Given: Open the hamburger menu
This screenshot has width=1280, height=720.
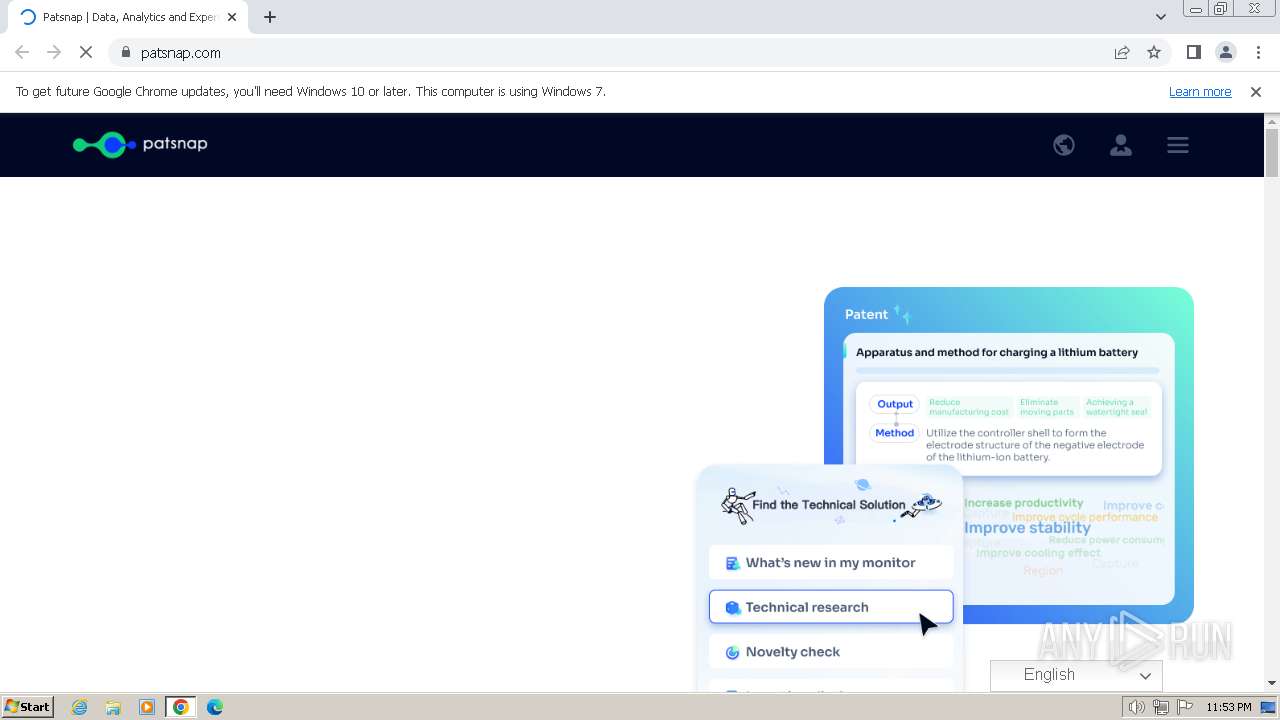Looking at the screenshot, I should [1178, 145].
